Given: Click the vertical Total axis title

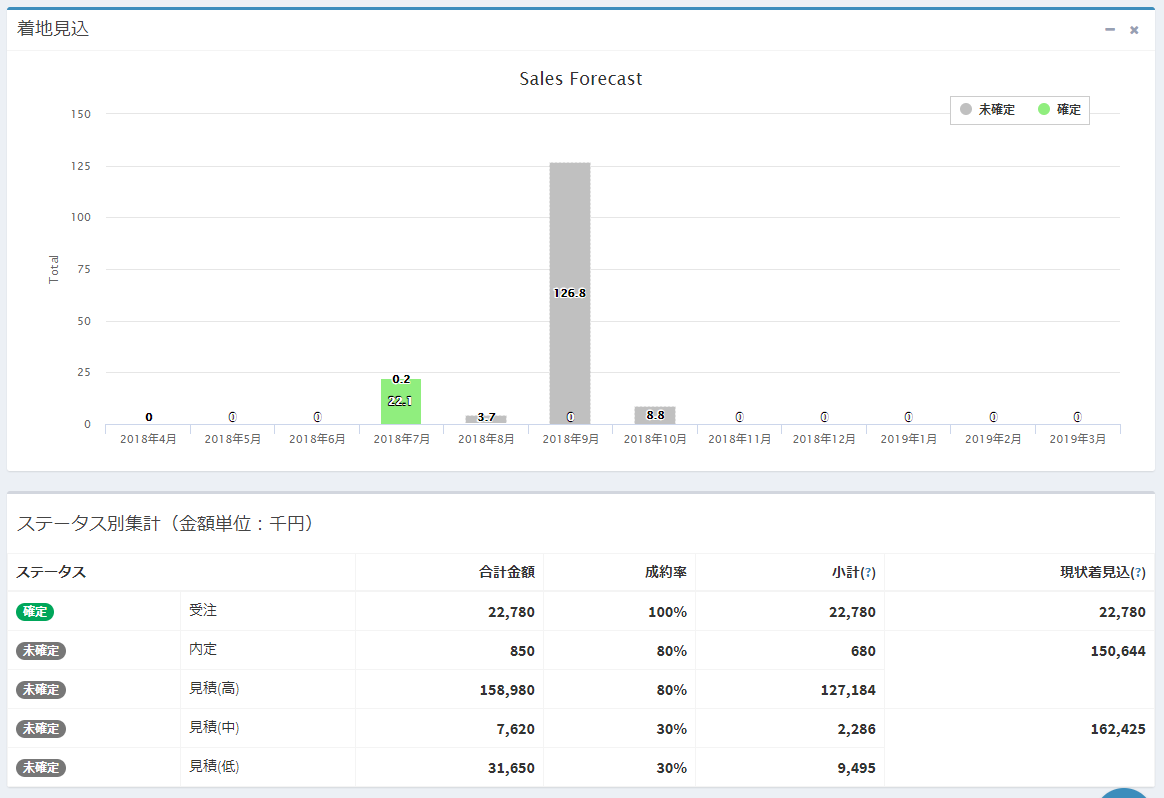Looking at the screenshot, I should point(53,269).
